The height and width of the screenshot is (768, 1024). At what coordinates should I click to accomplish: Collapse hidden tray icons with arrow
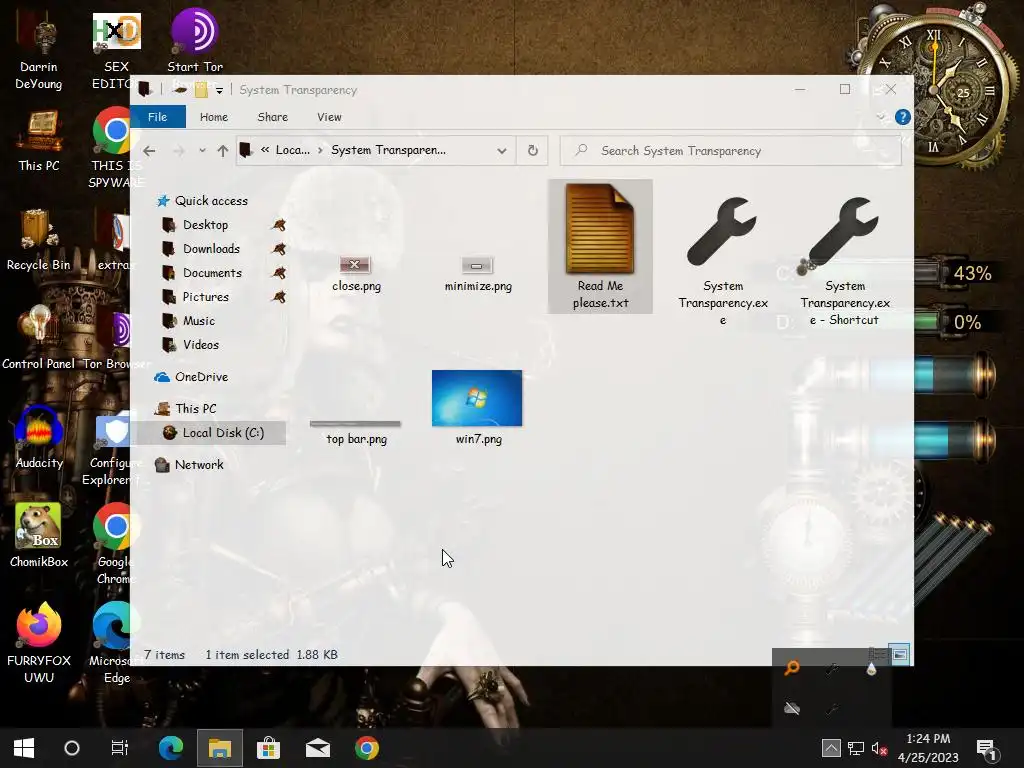pyautogui.click(x=831, y=748)
